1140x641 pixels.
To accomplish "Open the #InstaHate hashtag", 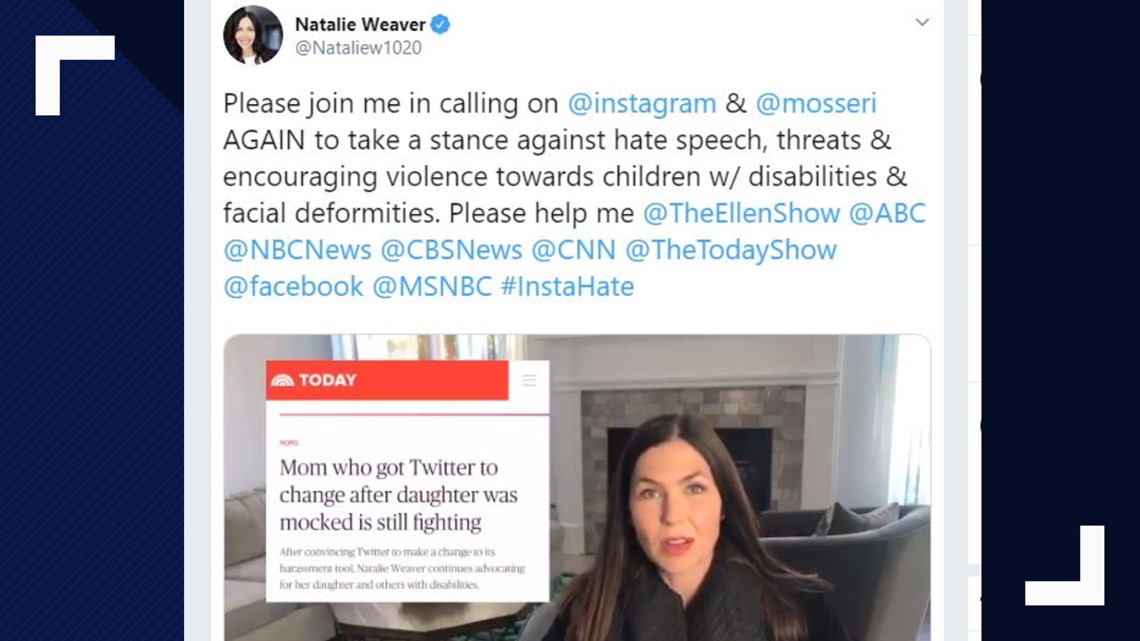I will (x=567, y=286).
